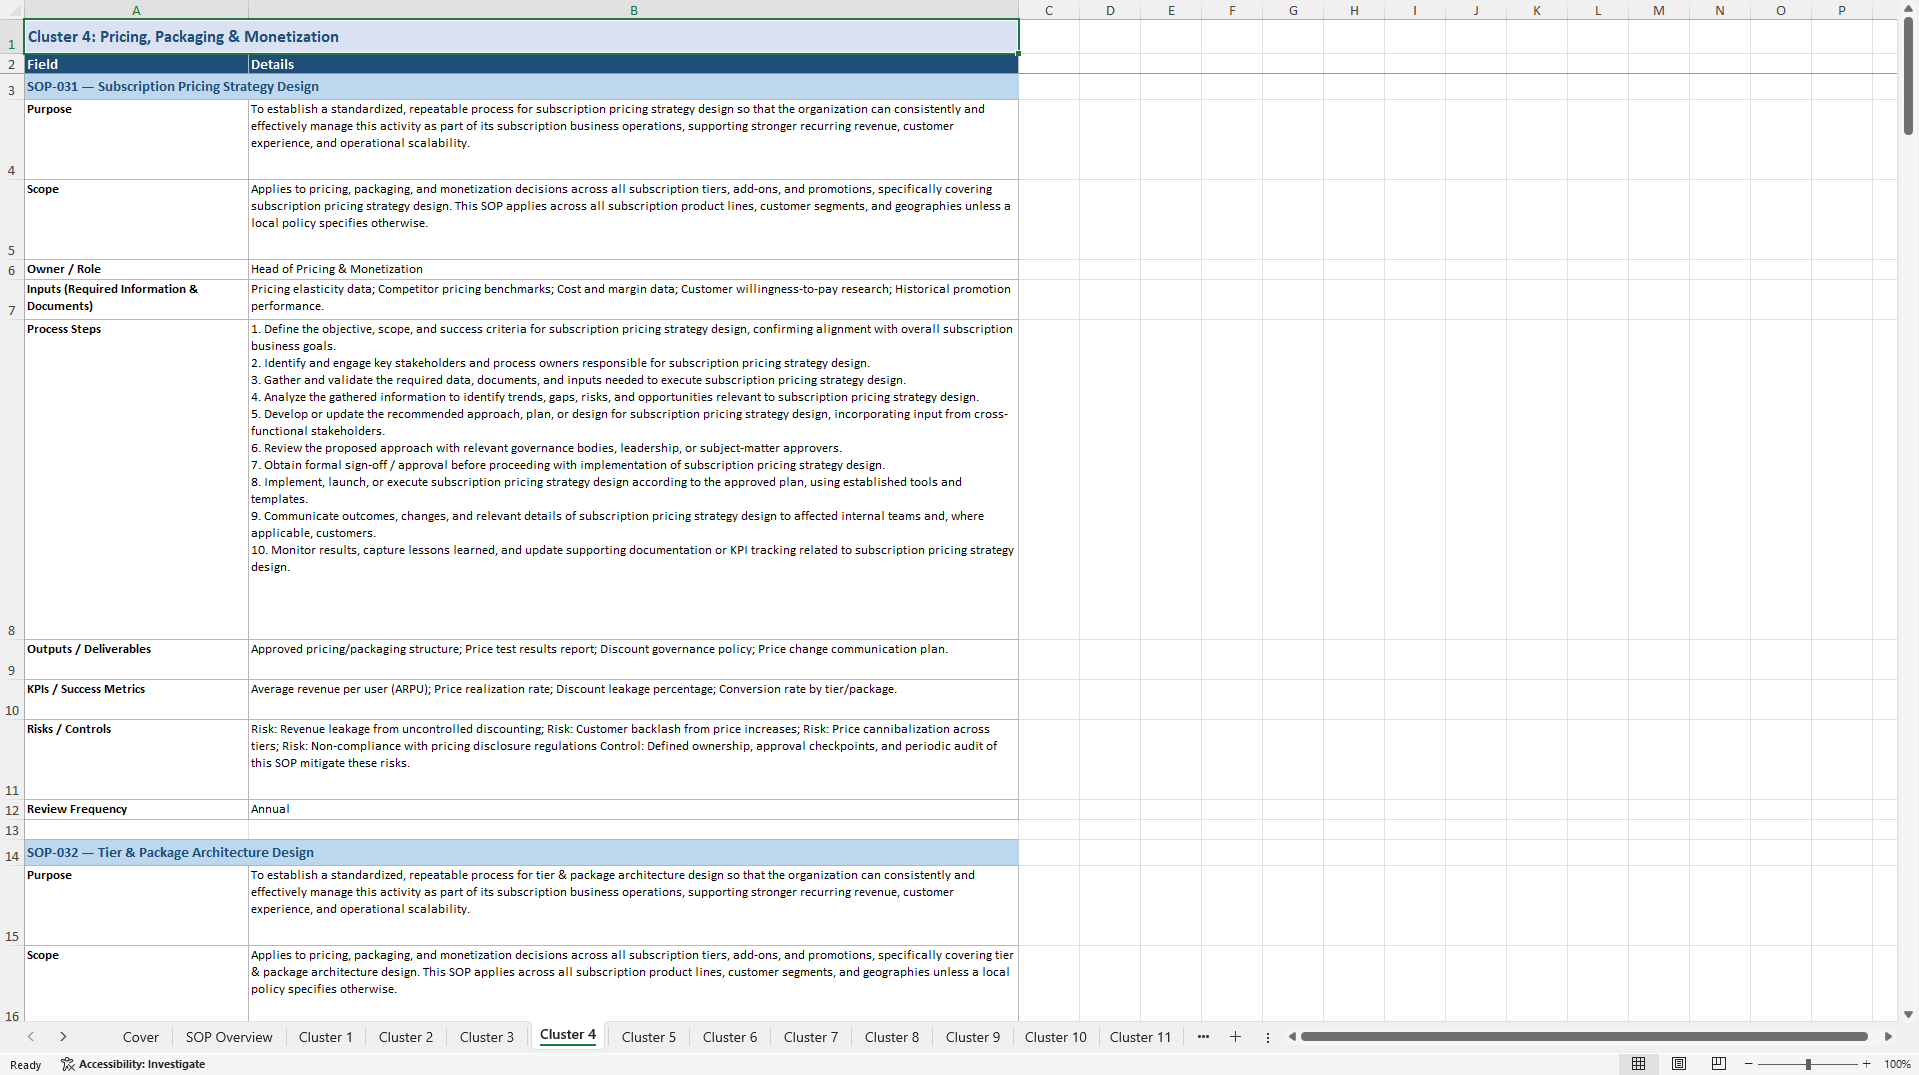
Task: Switch to Normal view icon
Action: coord(1638,1064)
